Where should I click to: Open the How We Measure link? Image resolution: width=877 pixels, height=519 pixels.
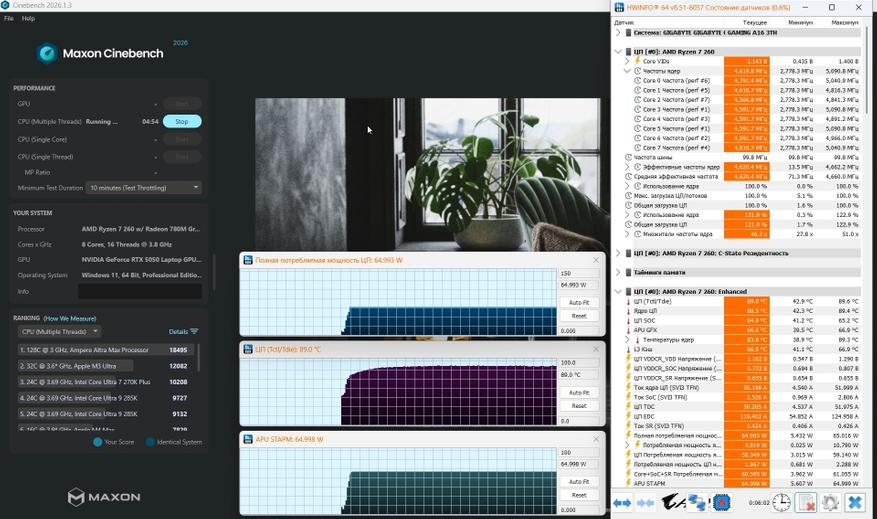coord(70,318)
